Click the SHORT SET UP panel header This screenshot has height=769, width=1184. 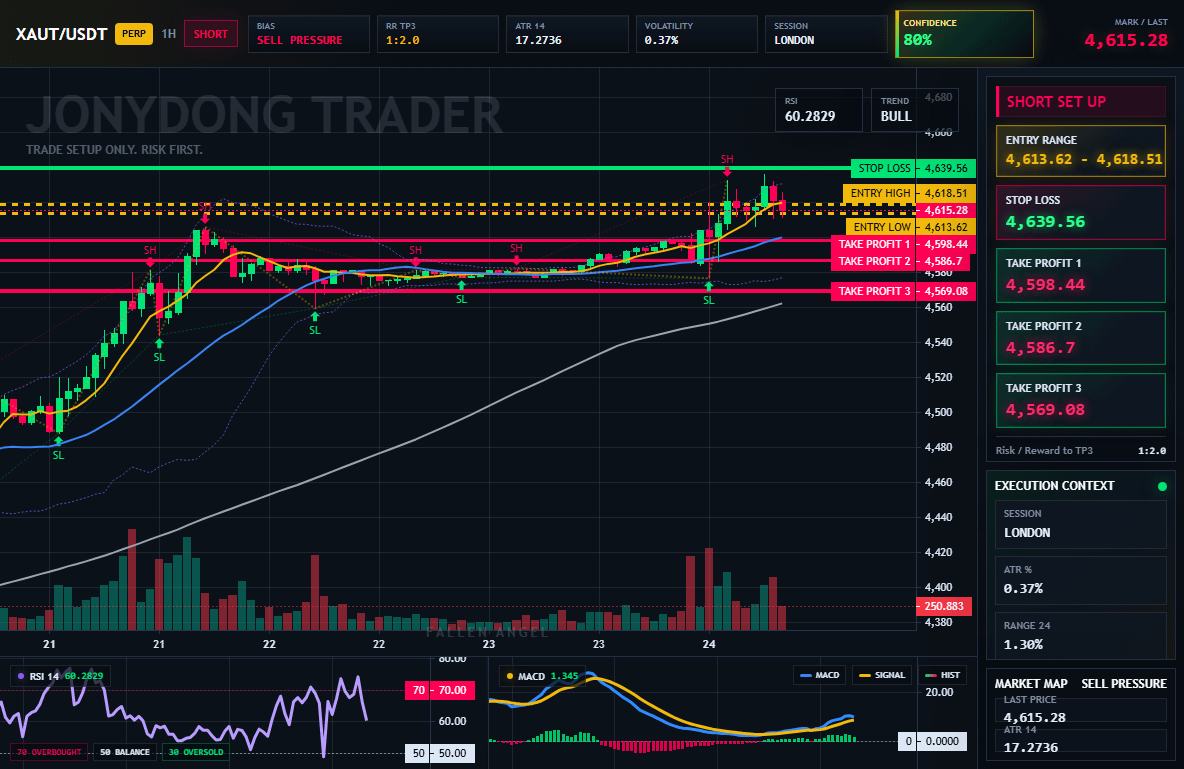(1081, 102)
